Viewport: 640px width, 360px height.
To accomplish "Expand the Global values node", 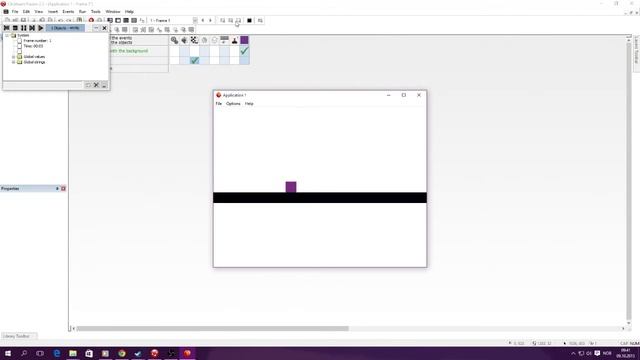I will coord(13,57).
